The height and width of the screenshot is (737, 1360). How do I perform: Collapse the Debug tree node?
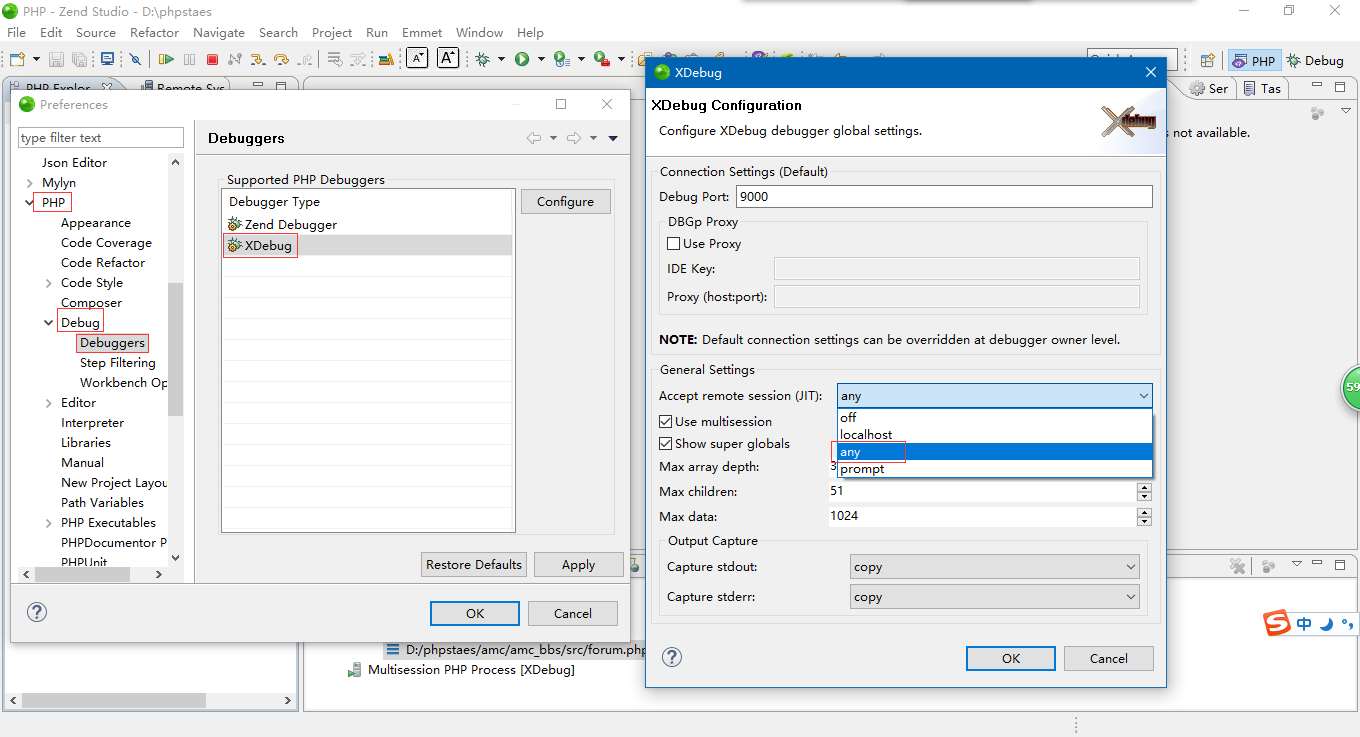coord(49,323)
